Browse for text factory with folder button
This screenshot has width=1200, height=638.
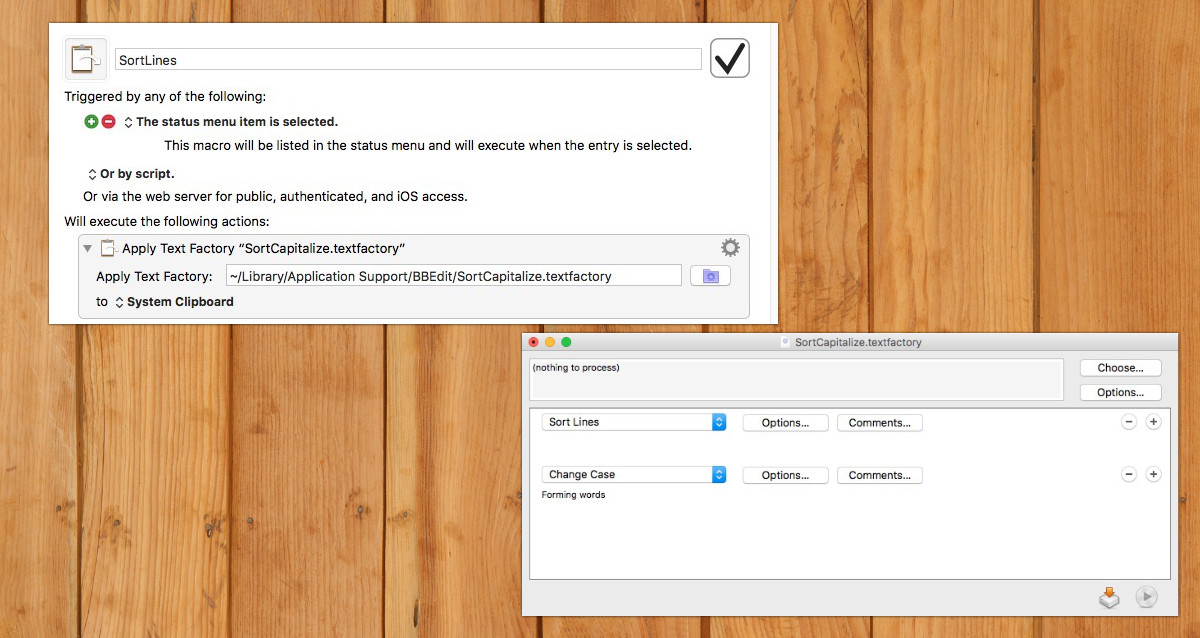click(710, 276)
